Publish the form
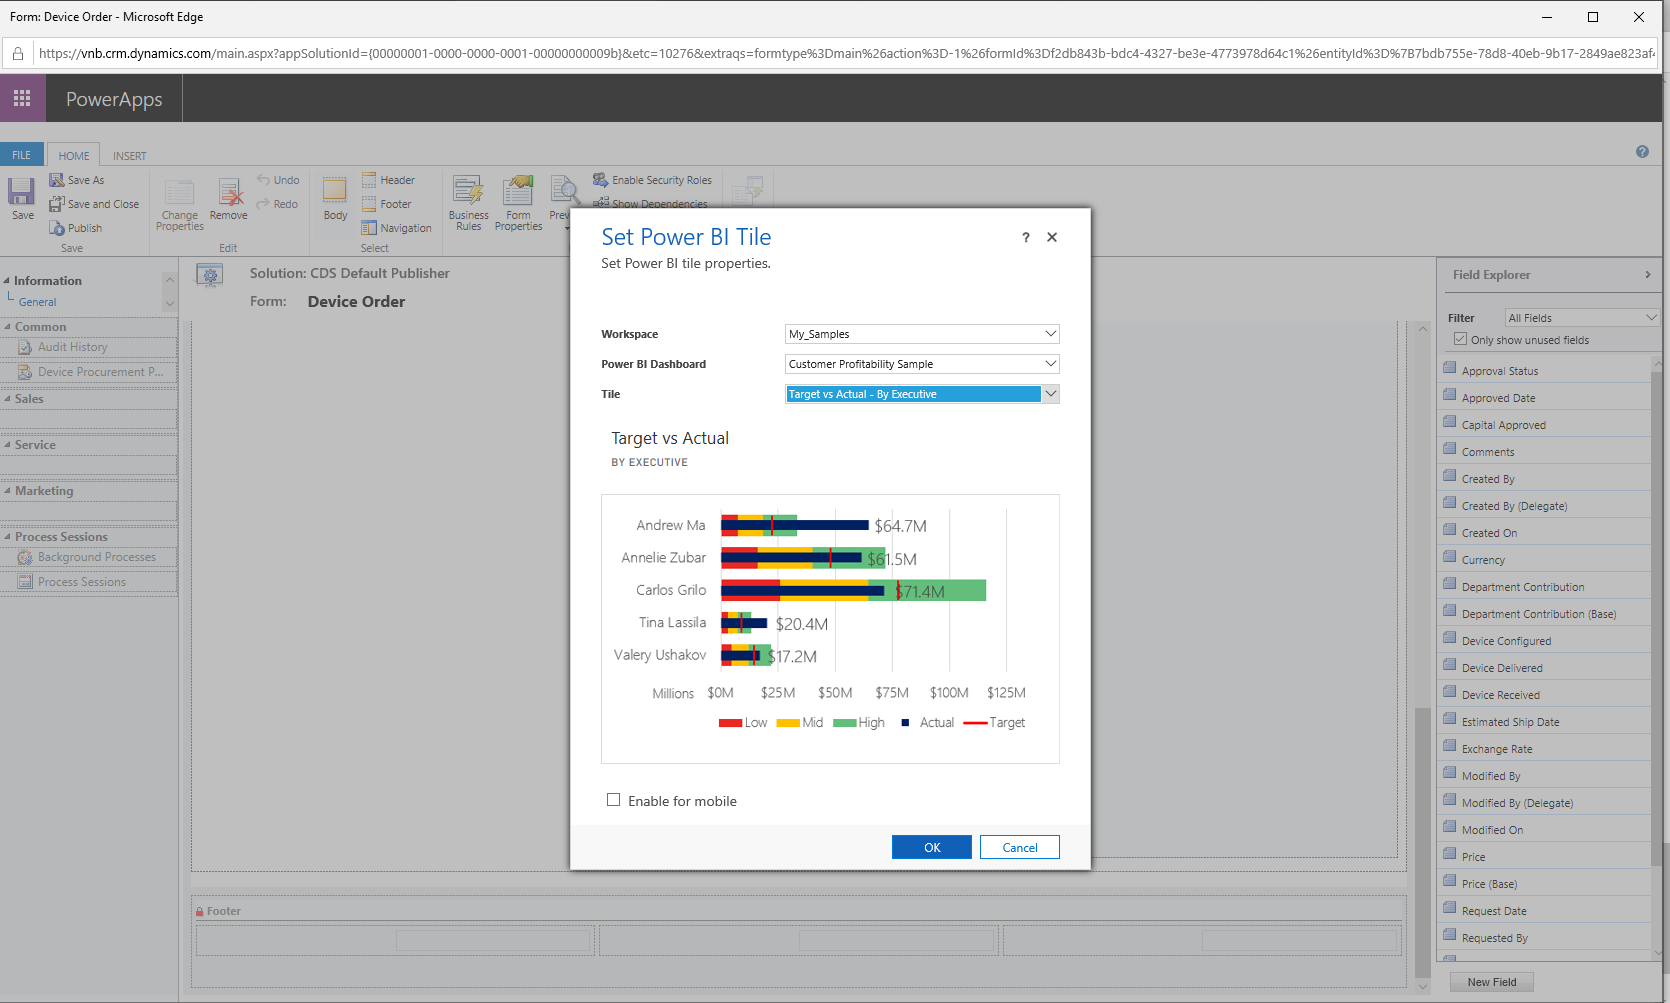1670x1003 pixels. click(76, 228)
